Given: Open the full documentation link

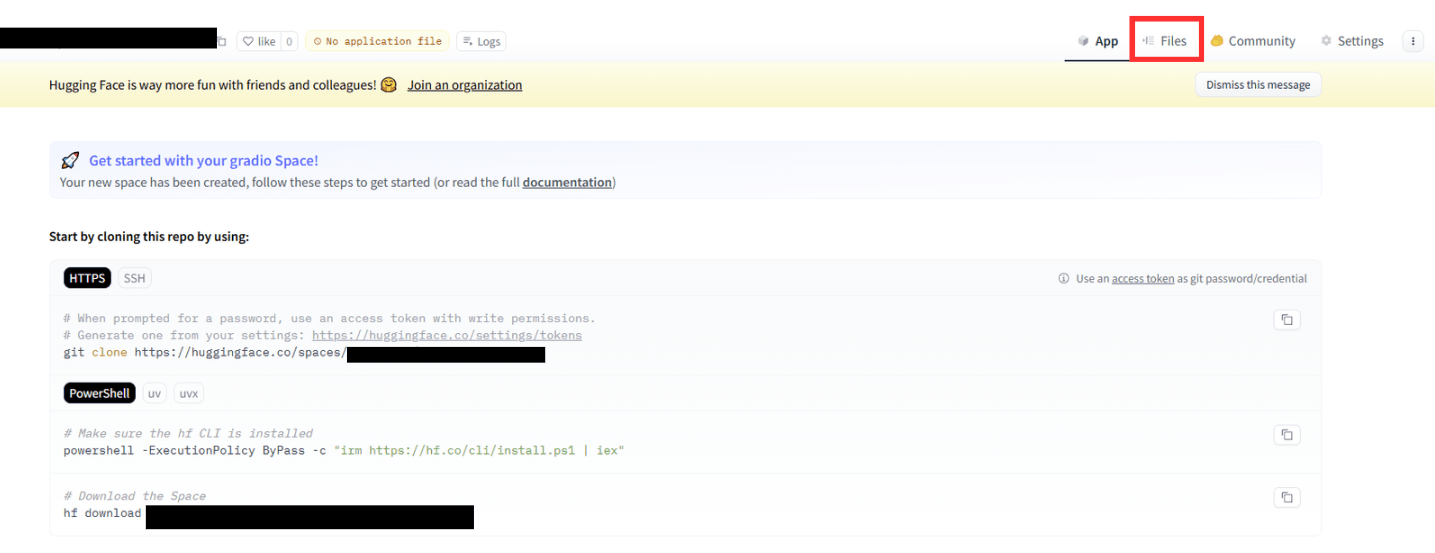Looking at the screenshot, I should click(x=566, y=182).
